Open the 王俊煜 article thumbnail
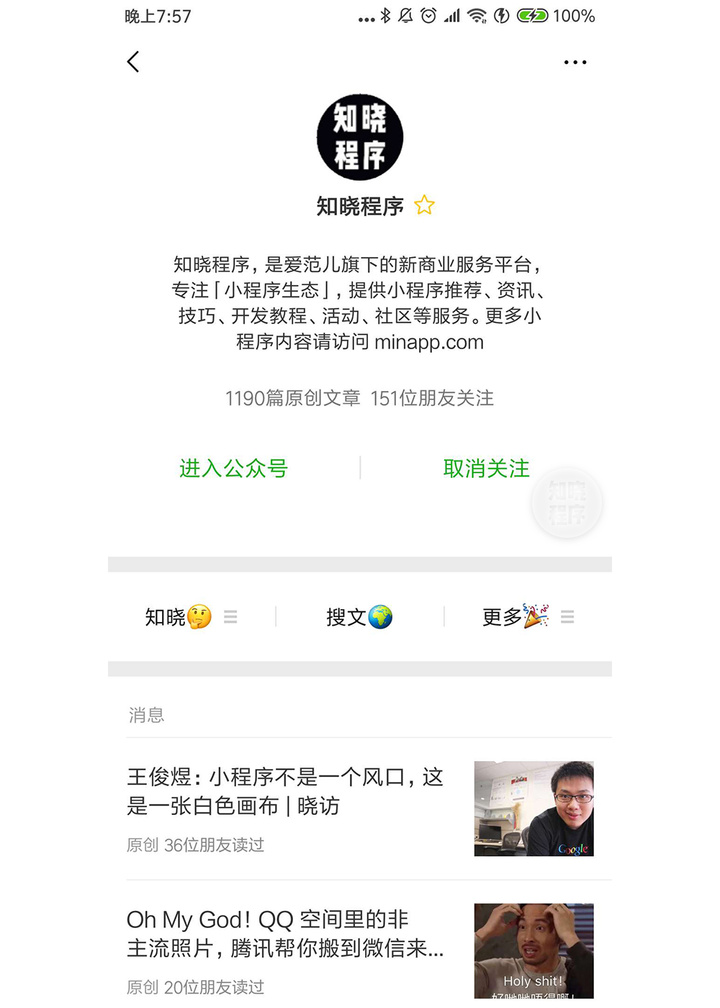This screenshot has width=720, height=1008. tap(534, 809)
